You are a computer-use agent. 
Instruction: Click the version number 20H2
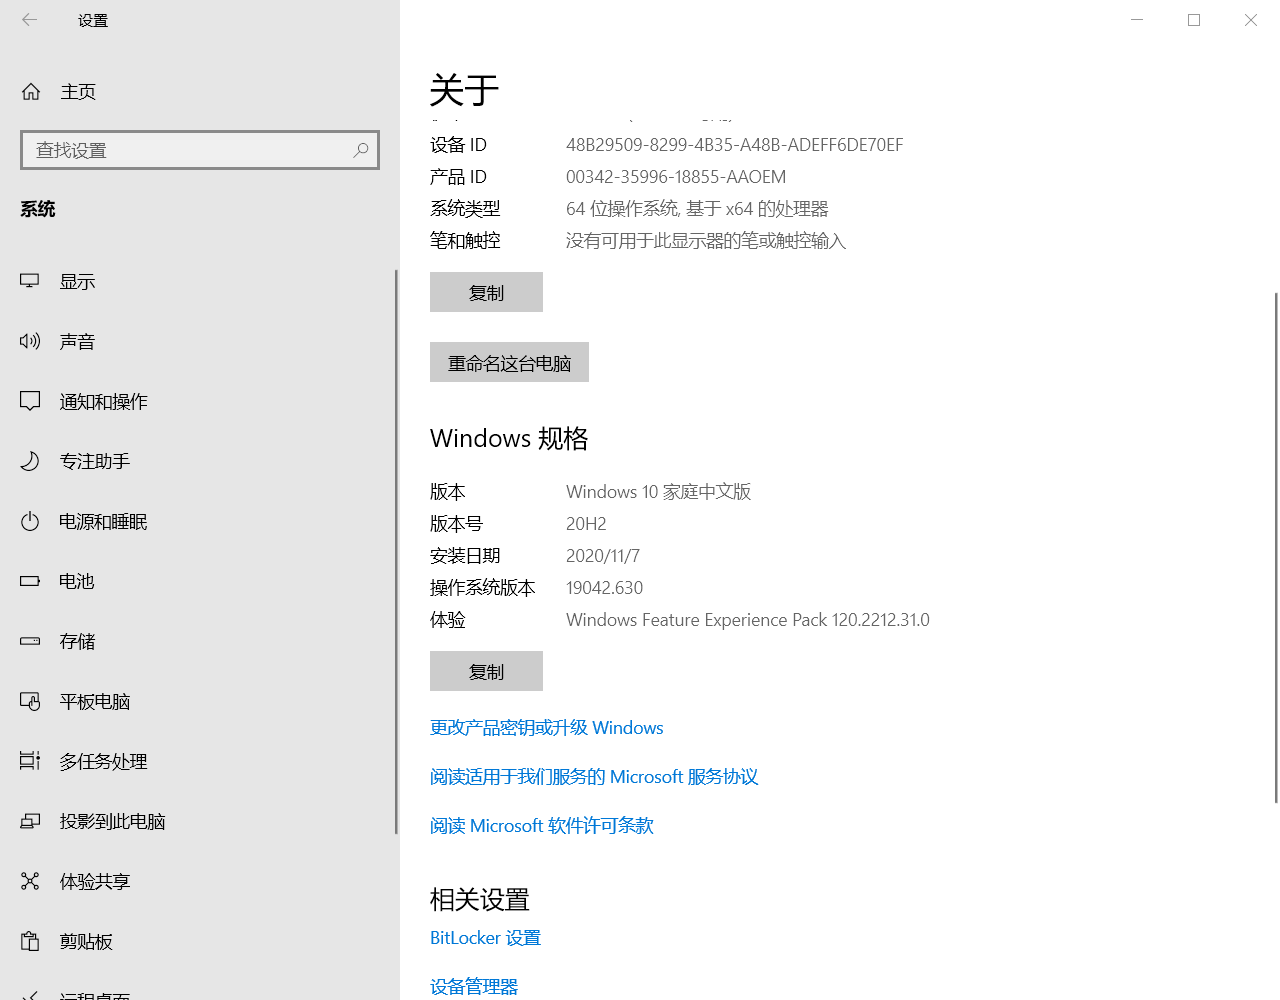586,524
